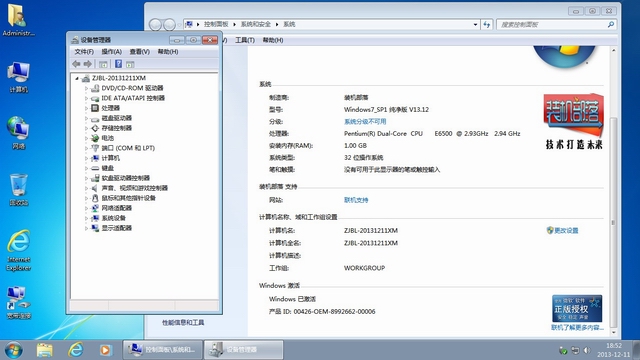Open the 帮助(H) menu in Device Manager
The width and height of the screenshot is (640, 360).
tap(168, 52)
